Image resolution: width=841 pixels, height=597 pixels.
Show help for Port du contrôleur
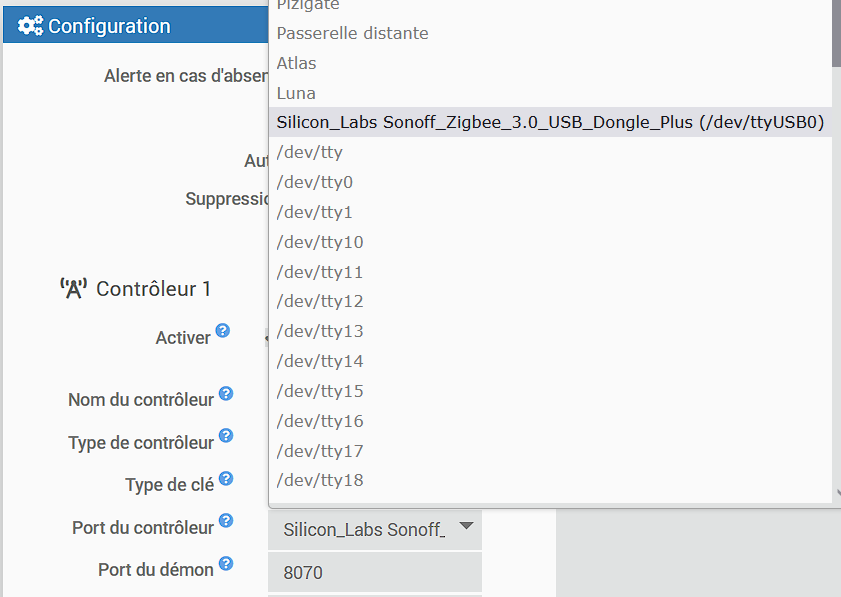pos(226,521)
